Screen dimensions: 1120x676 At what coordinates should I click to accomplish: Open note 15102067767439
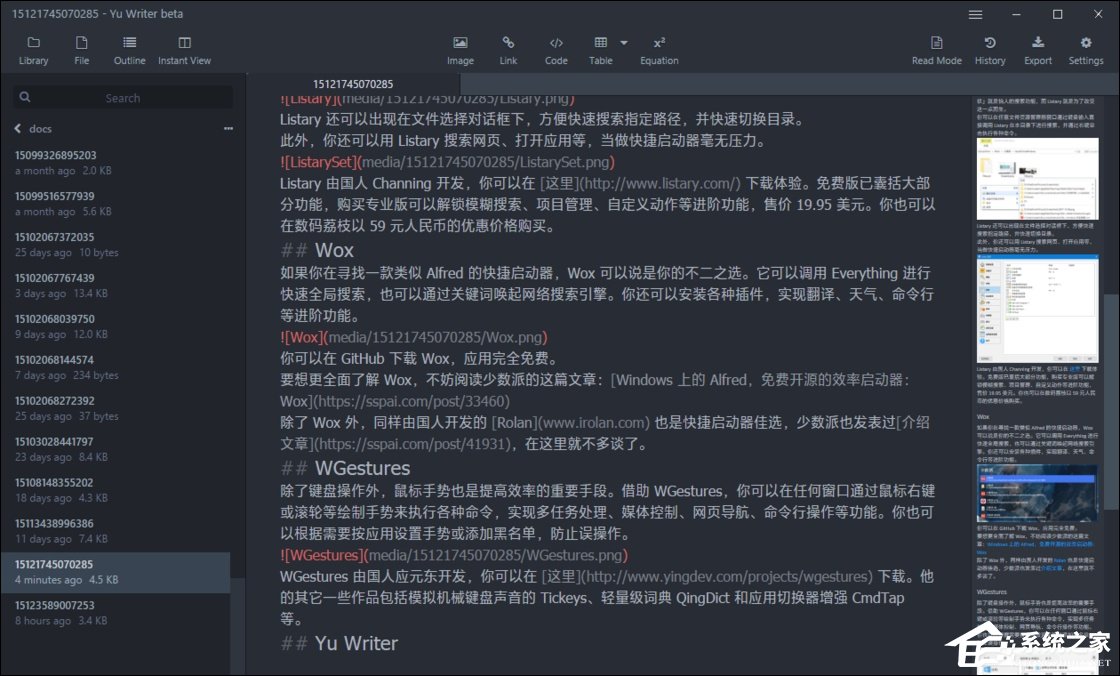[x=116, y=286]
